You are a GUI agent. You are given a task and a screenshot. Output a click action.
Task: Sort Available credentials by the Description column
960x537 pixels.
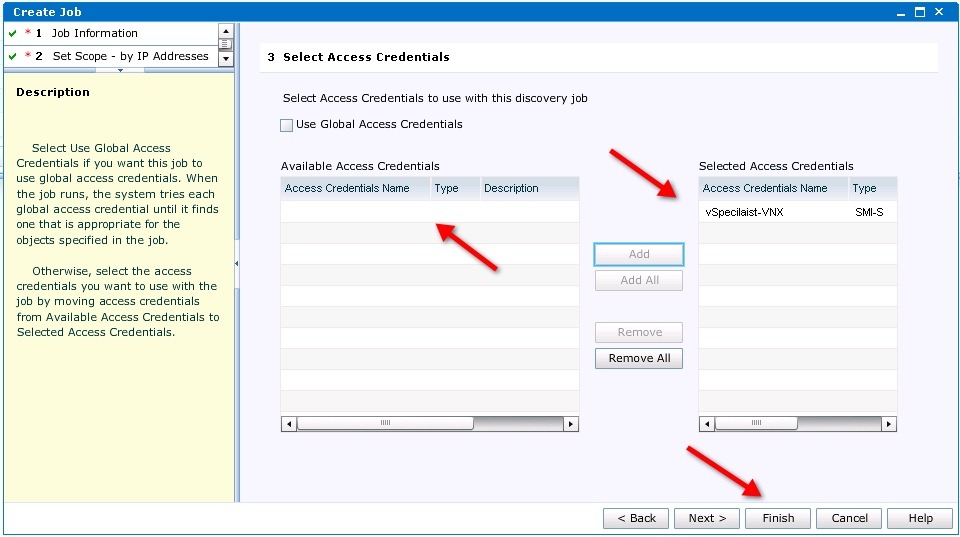[x=511, y=188]
